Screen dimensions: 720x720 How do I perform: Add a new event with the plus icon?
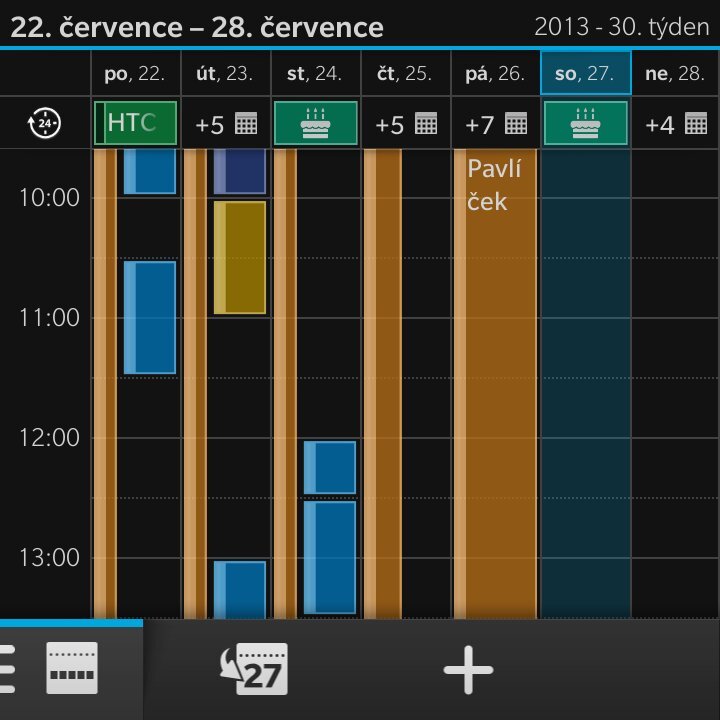click(468, 668)
